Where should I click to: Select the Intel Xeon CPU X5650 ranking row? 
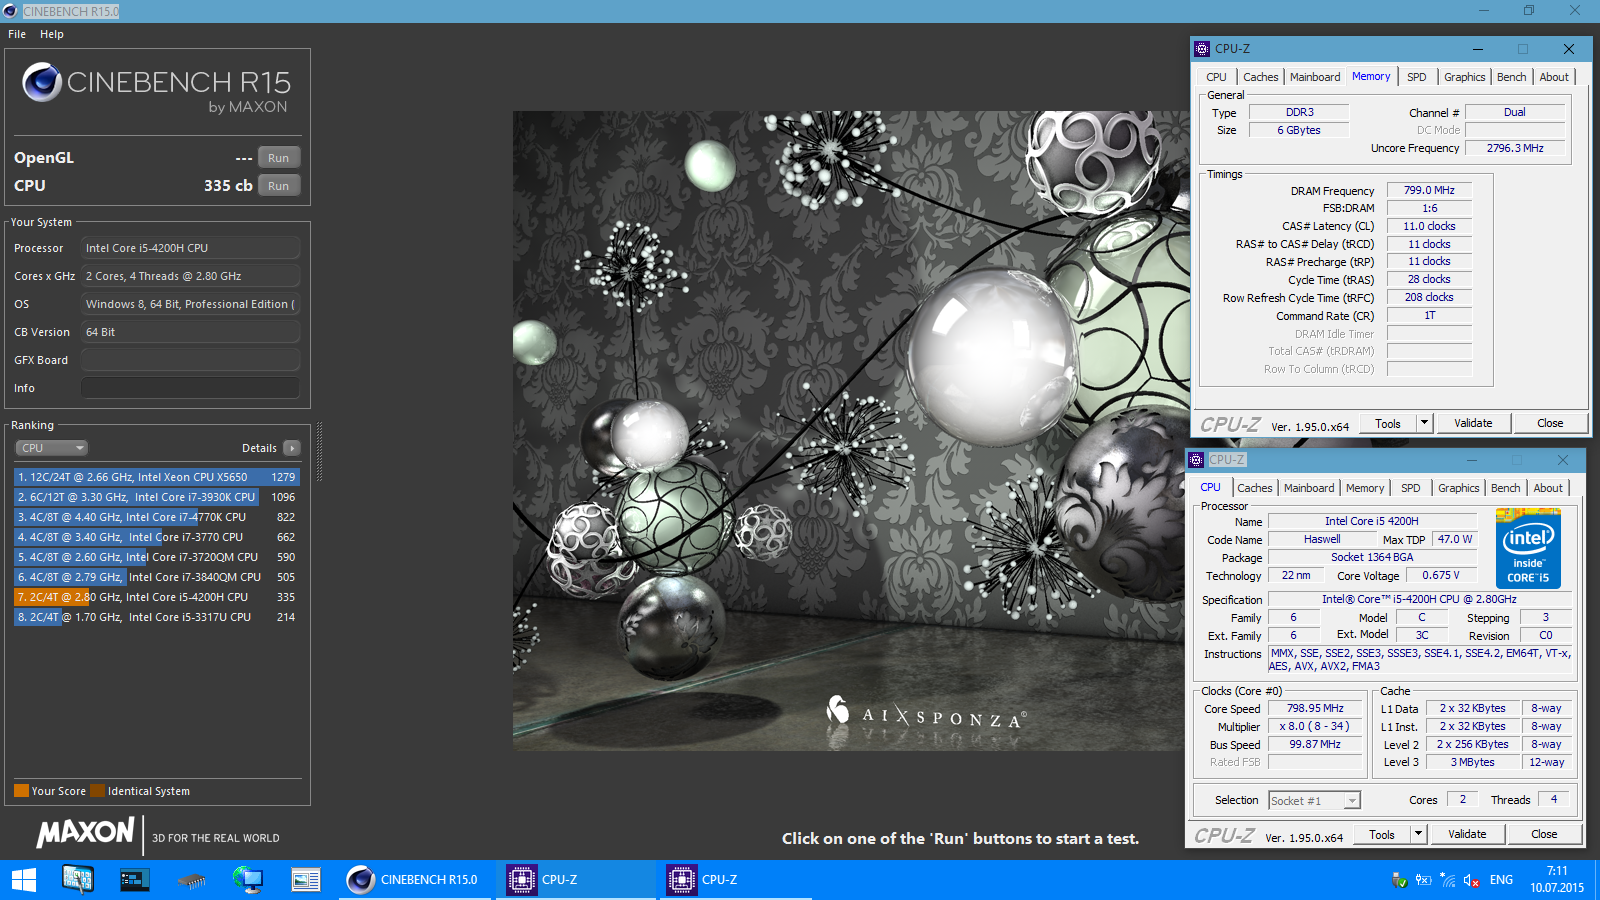tap(156, 477)
